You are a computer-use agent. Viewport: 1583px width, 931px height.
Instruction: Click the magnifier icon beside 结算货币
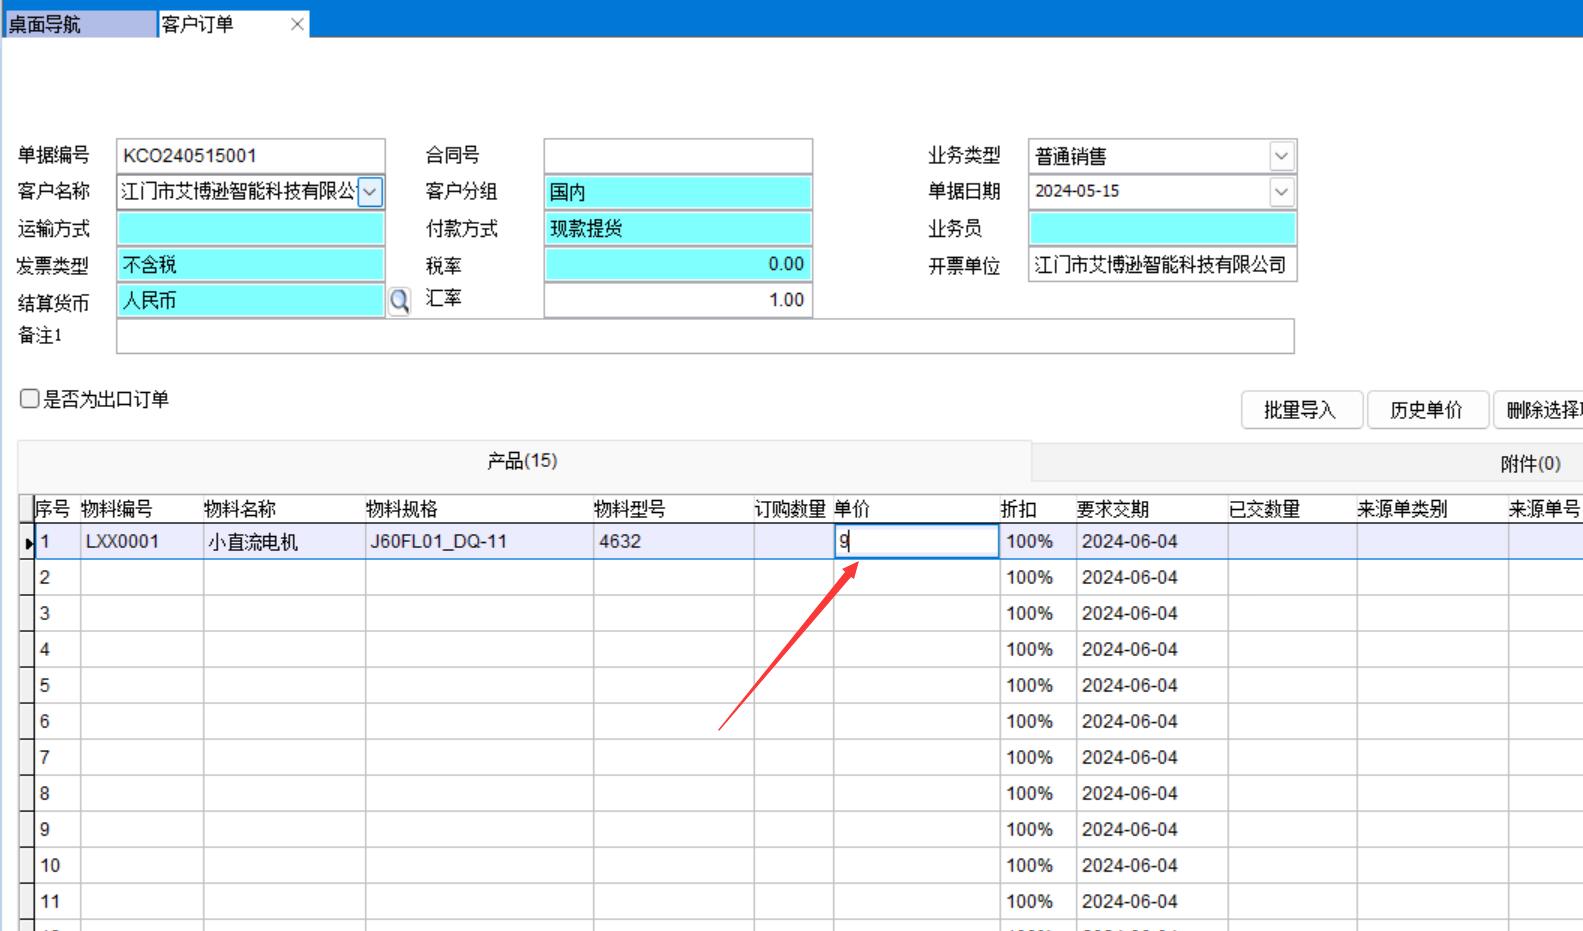point(399,301)
